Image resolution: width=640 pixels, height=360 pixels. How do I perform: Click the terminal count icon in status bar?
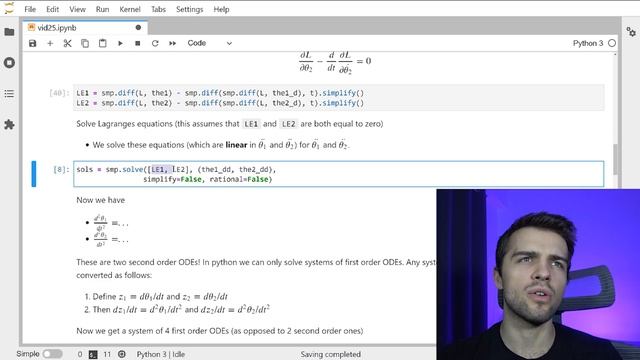click(x=93, y=354)
